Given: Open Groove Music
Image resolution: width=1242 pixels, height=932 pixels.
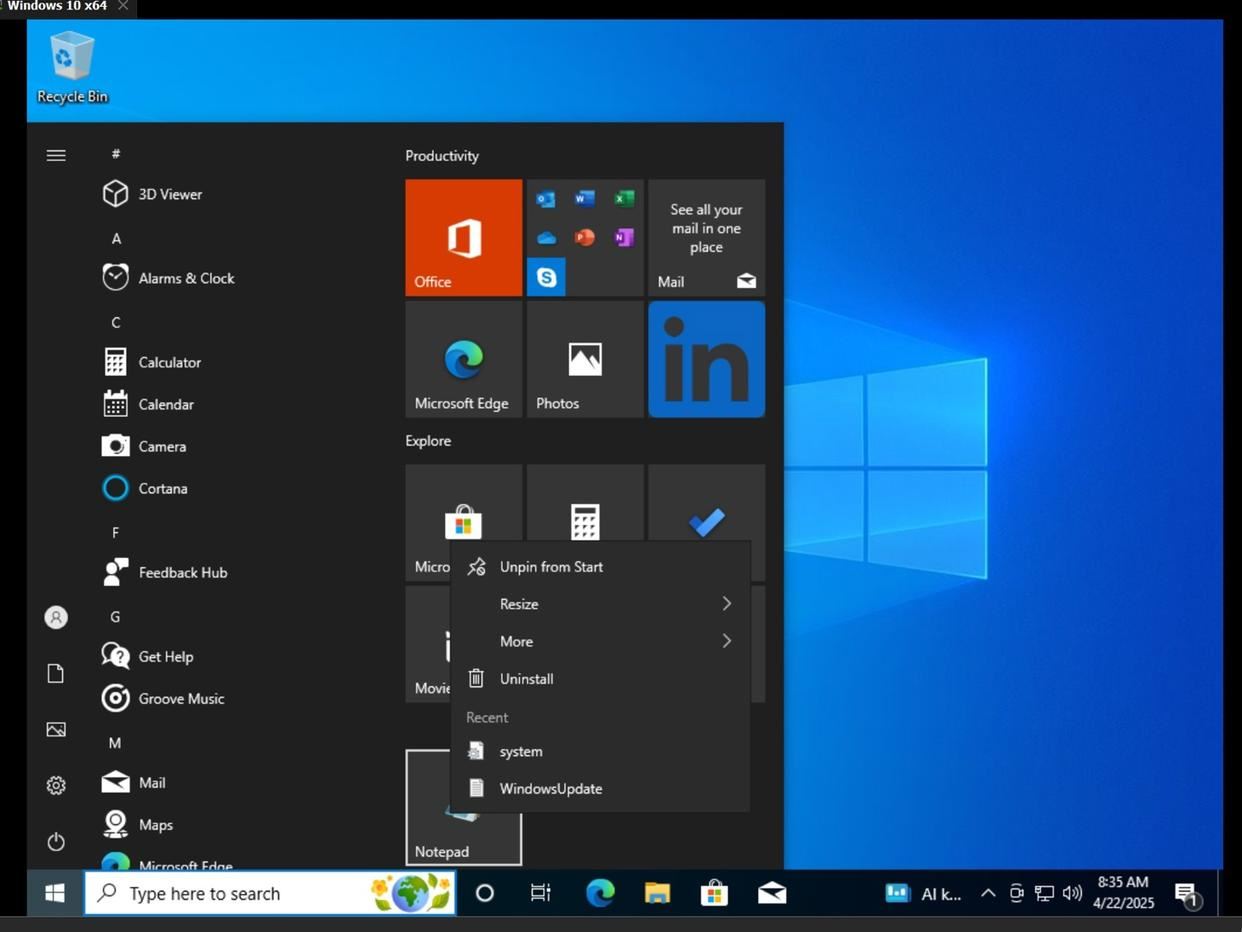Looking at the screenshot, I should pos(181,698).
